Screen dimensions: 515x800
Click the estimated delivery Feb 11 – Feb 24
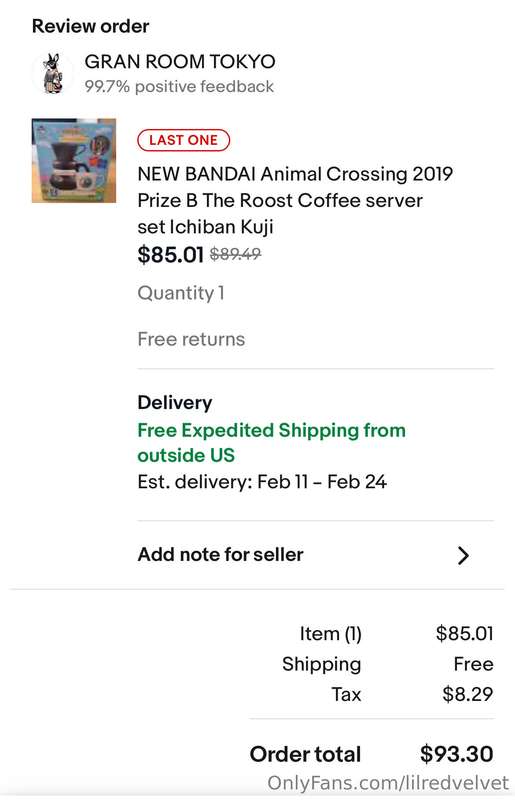point(262,482)
